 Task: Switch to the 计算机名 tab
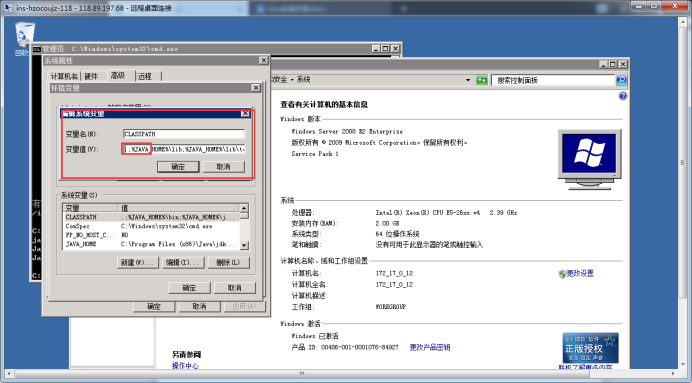pyautogui.click(x=64, y=76)
